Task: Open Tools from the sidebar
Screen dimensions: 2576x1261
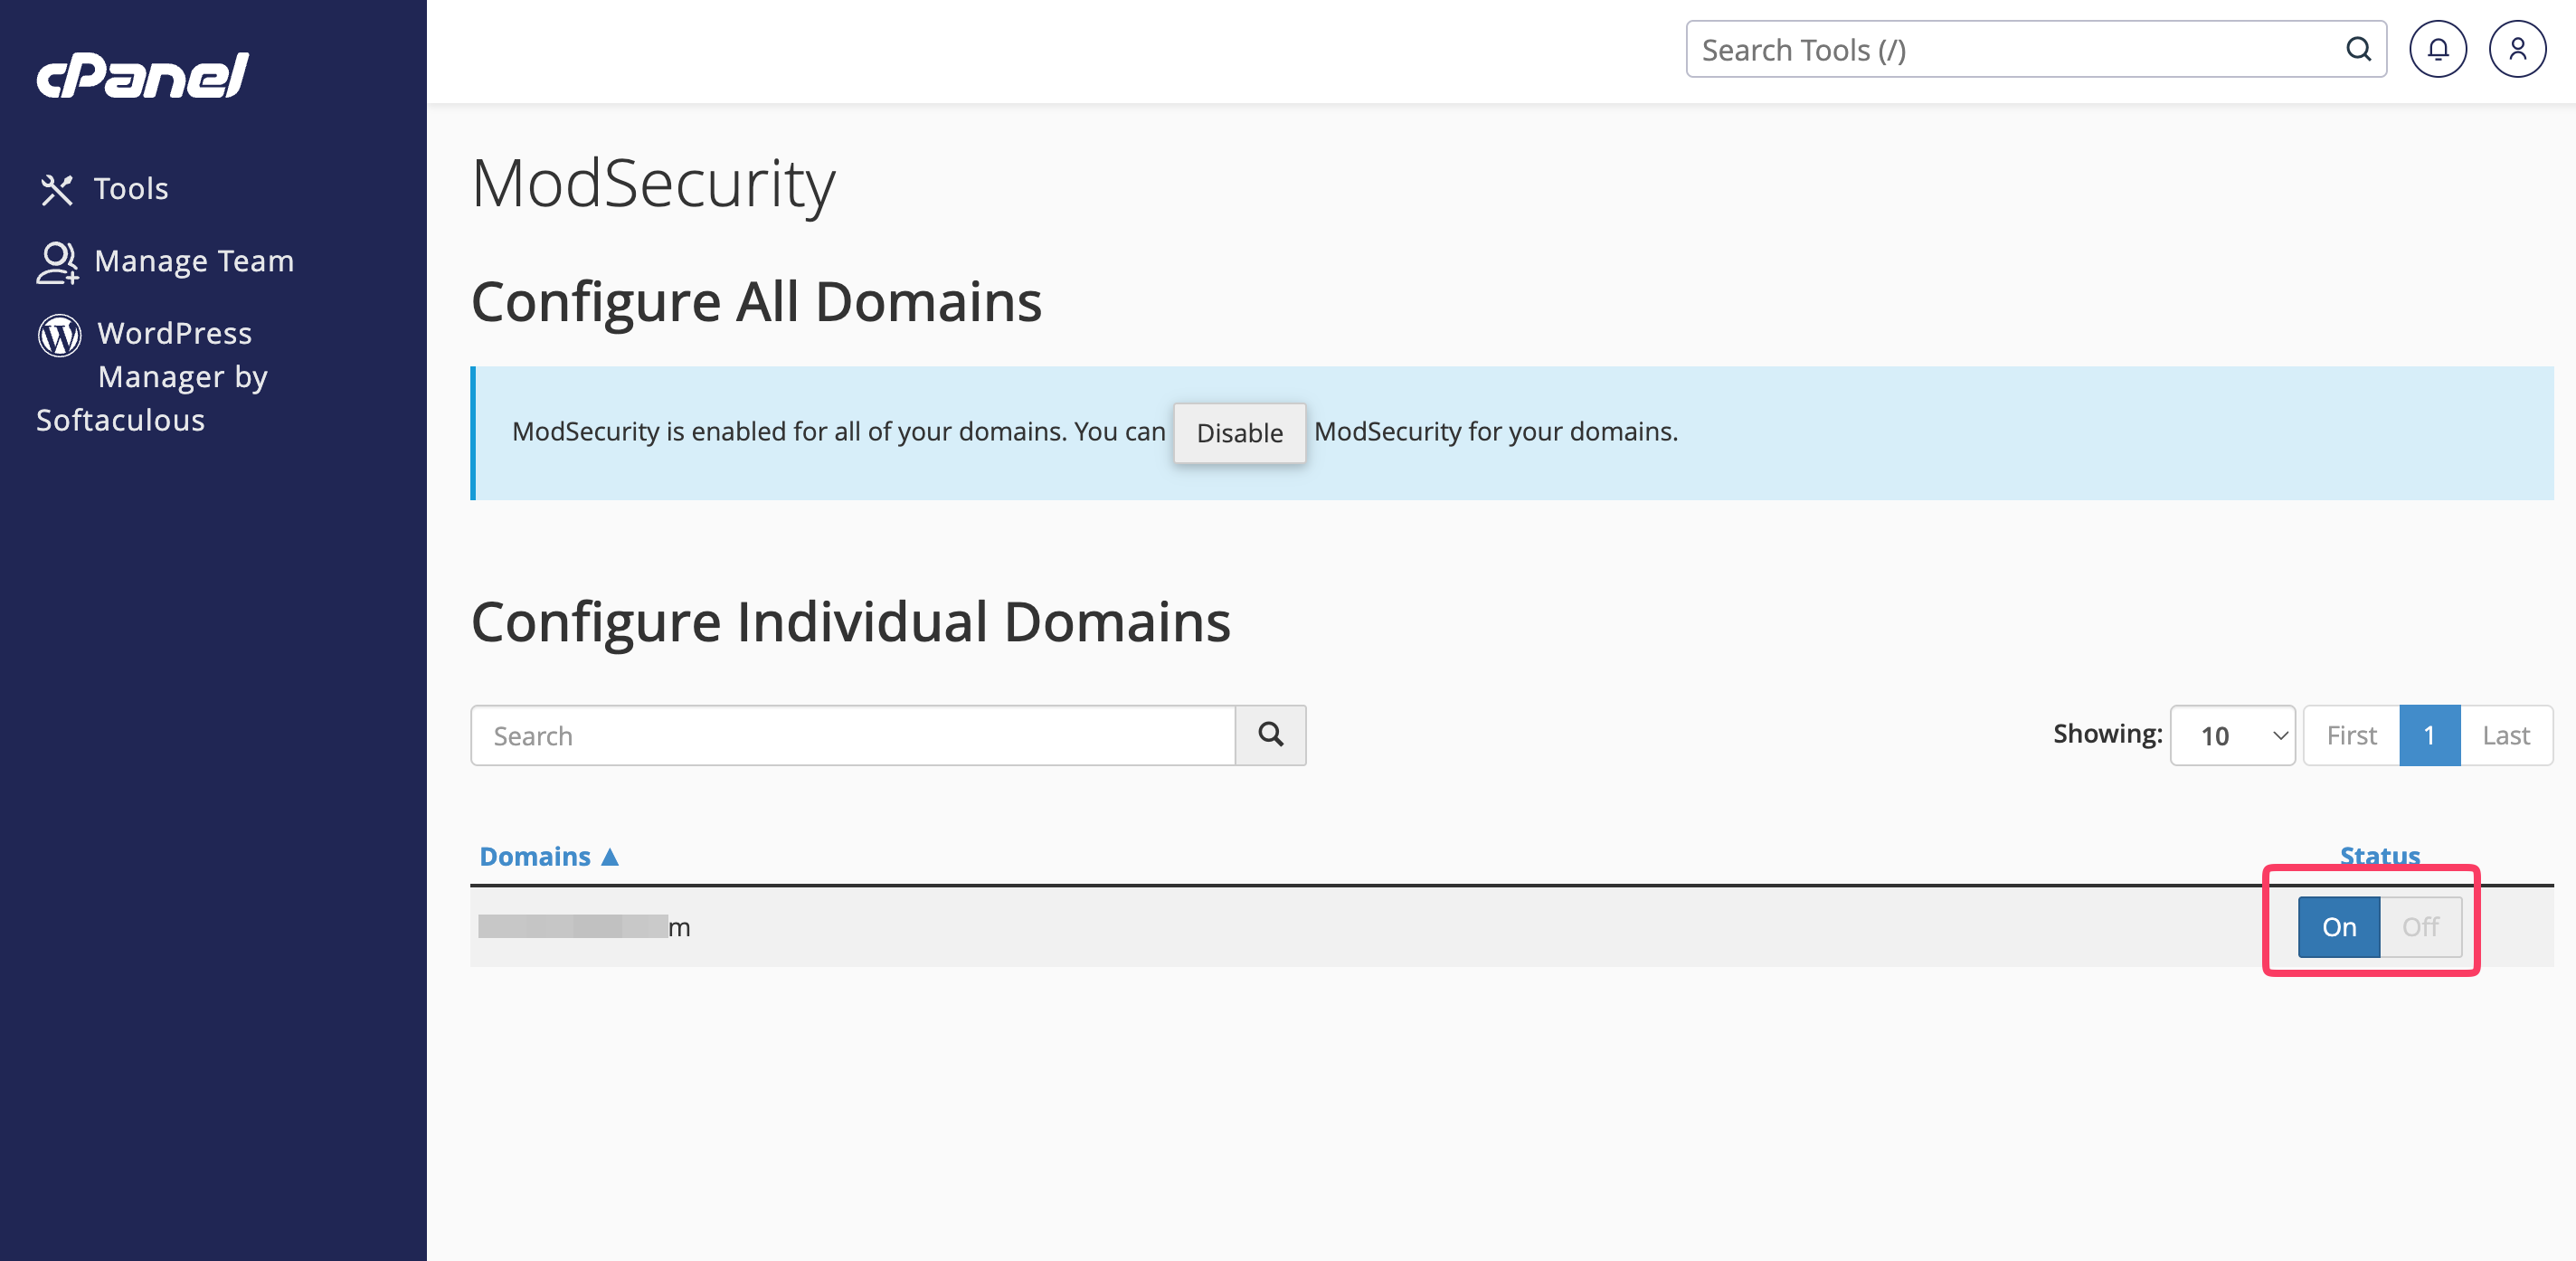Action: [x=104, y=188]
